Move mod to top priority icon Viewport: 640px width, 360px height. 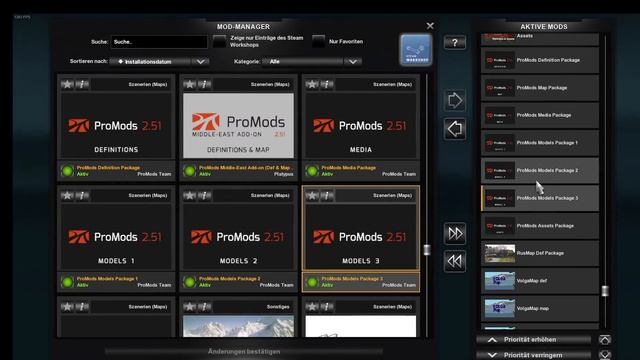coord(605,340)
